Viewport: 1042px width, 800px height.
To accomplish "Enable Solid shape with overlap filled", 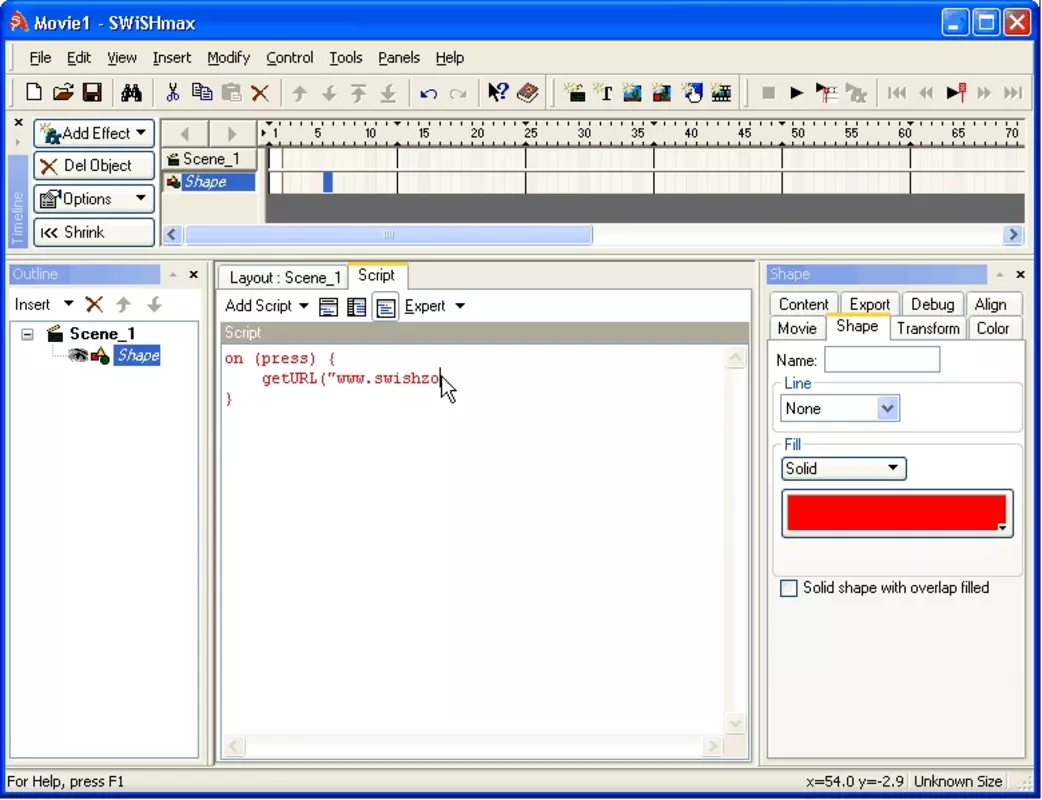I will pos(788,588).
